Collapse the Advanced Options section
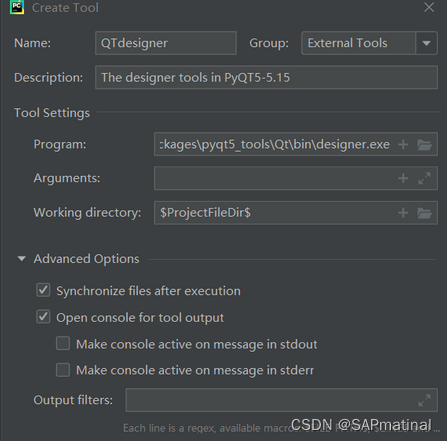447x441 pixels. point(22,259)
